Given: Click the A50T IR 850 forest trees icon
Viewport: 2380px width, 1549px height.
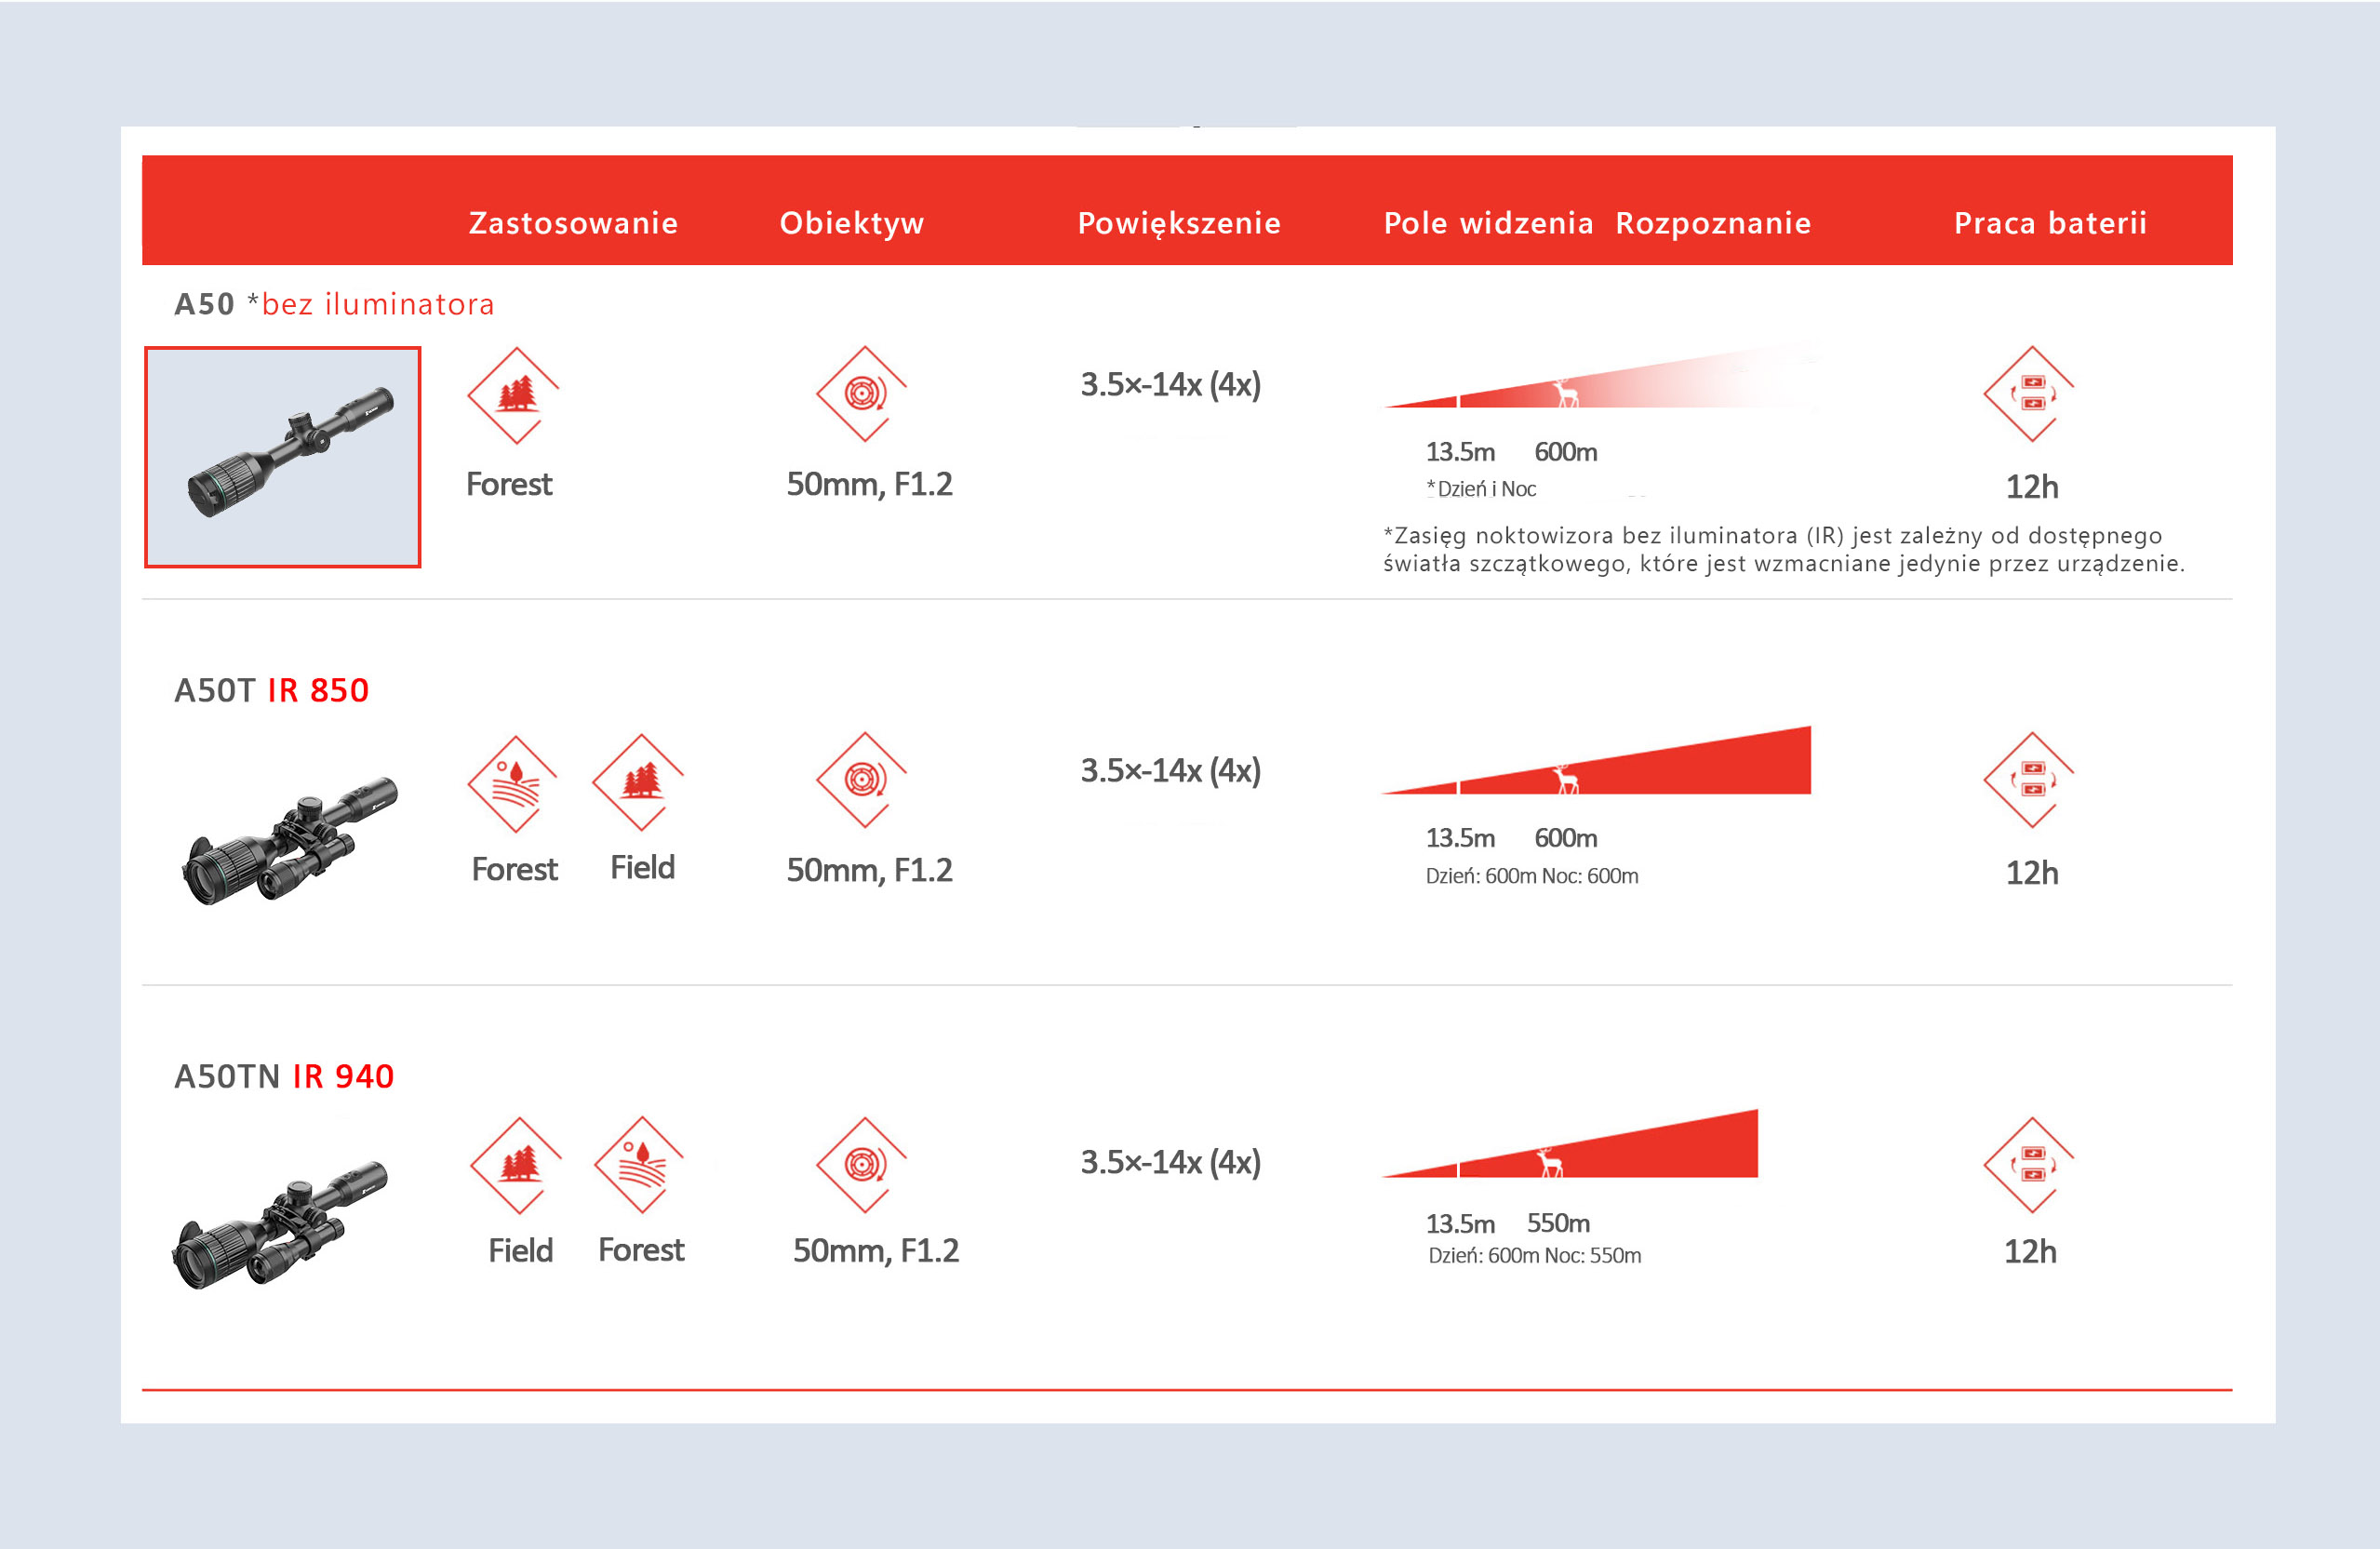Looking at the screenshot, I should (x=640, y=782).
